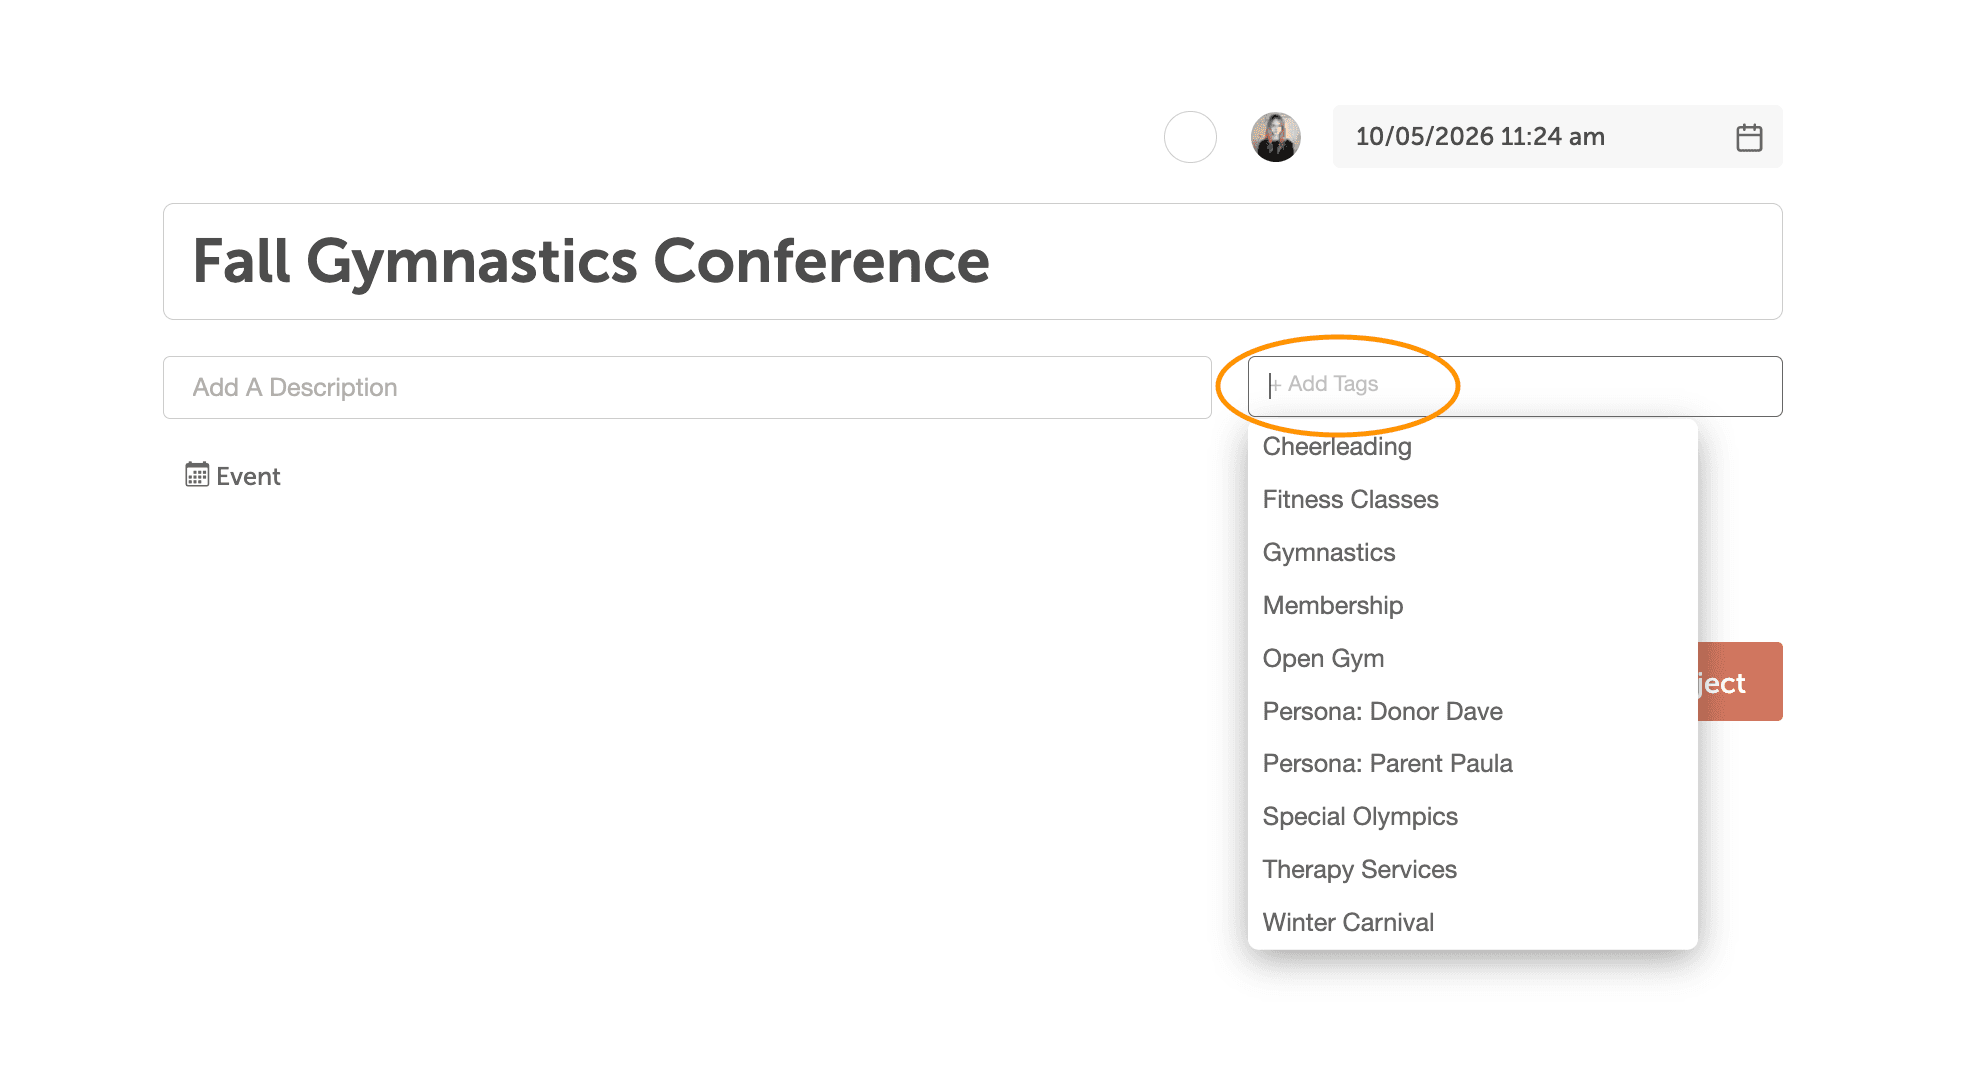The width and height of the screenshot is (1970, 1086).
Task: Pick the Membership tag option
Action: tap(1332, 606)
